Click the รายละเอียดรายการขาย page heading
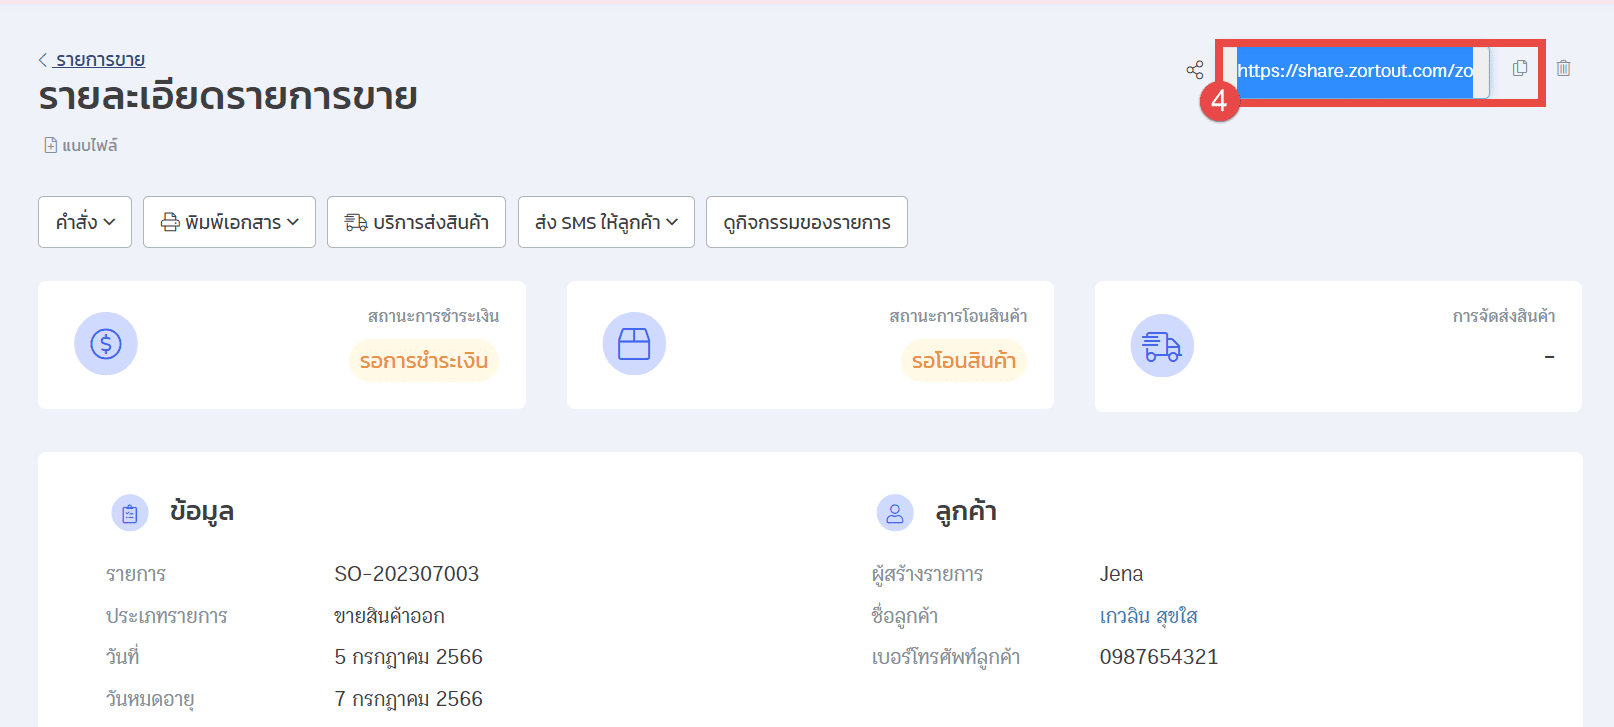 pos(228,97)
